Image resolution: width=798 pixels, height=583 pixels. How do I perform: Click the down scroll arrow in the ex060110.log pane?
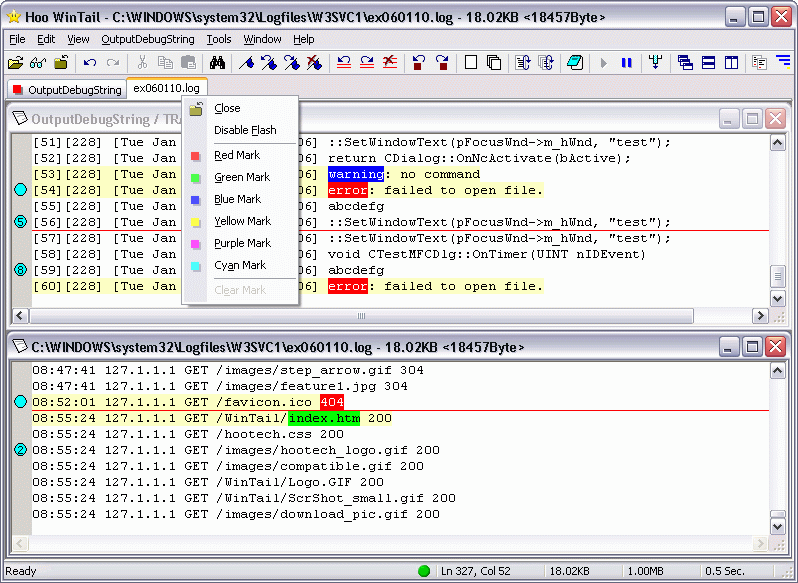click(778, 525)
